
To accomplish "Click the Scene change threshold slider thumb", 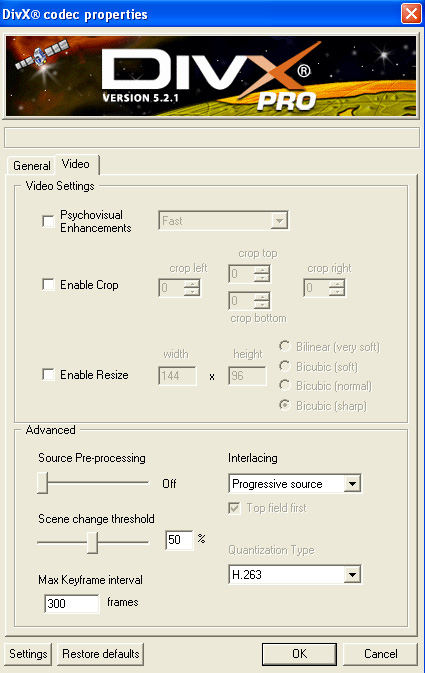I will pos(92,543).
